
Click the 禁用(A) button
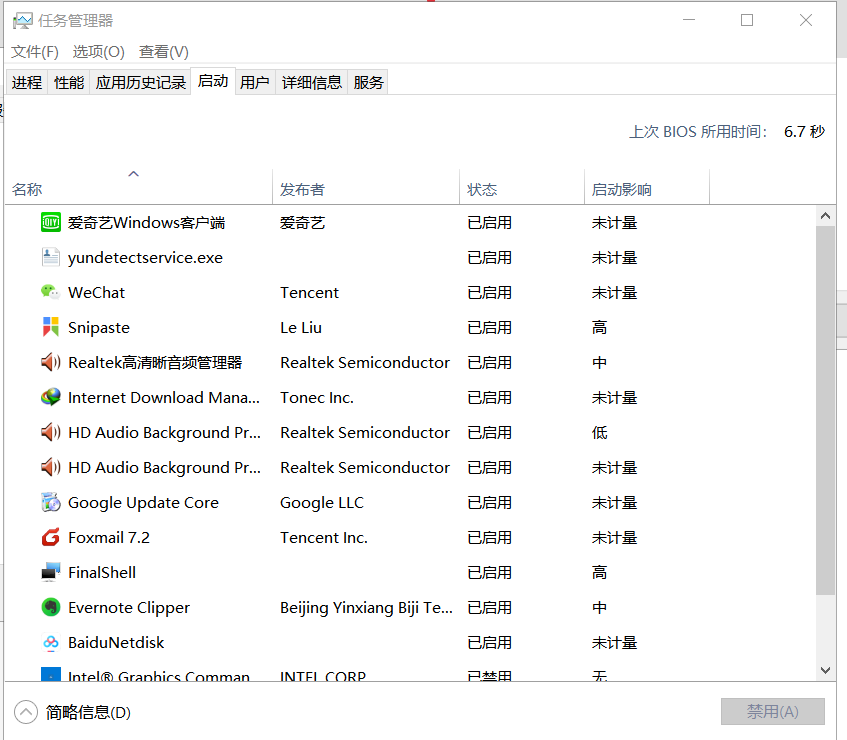tap(772, 711)
